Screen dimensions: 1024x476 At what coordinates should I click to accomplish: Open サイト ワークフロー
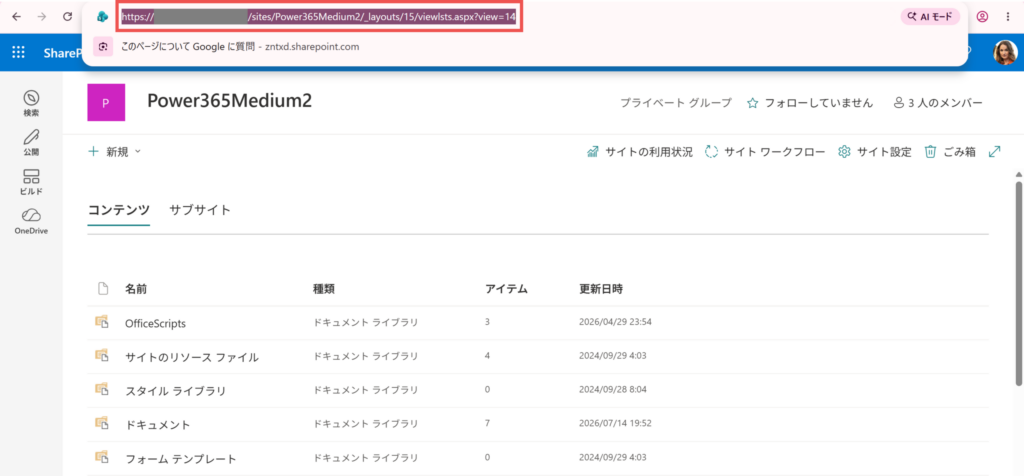tap(765, 152)
